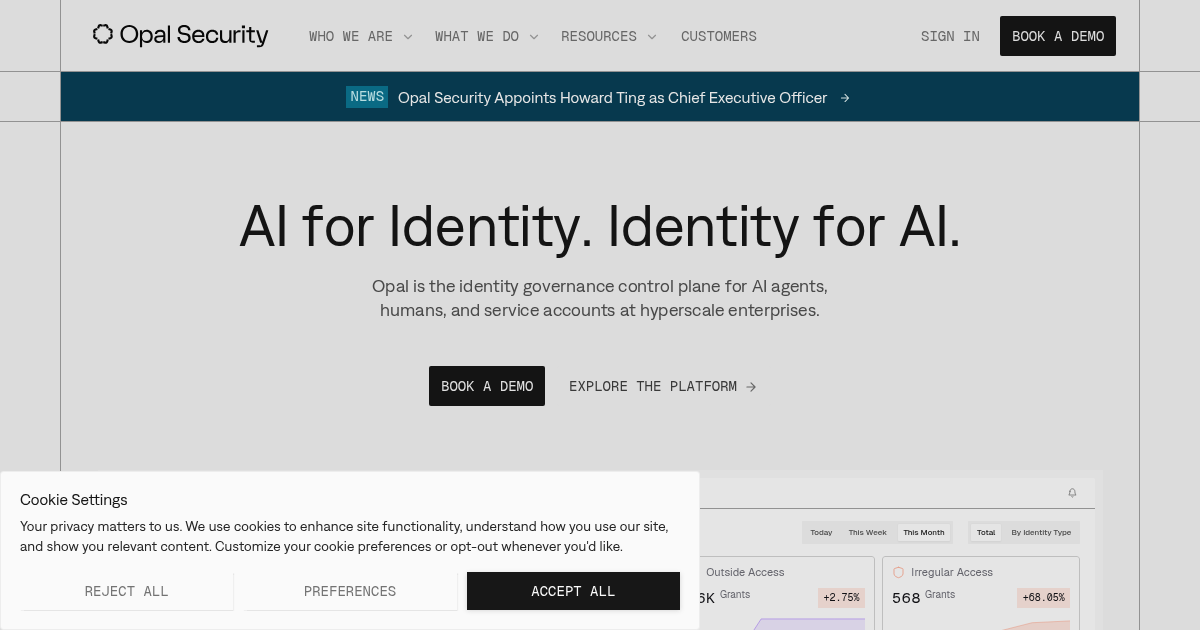Click the 568 grants value
1200x630 pixels.
(x=906, y=598)
